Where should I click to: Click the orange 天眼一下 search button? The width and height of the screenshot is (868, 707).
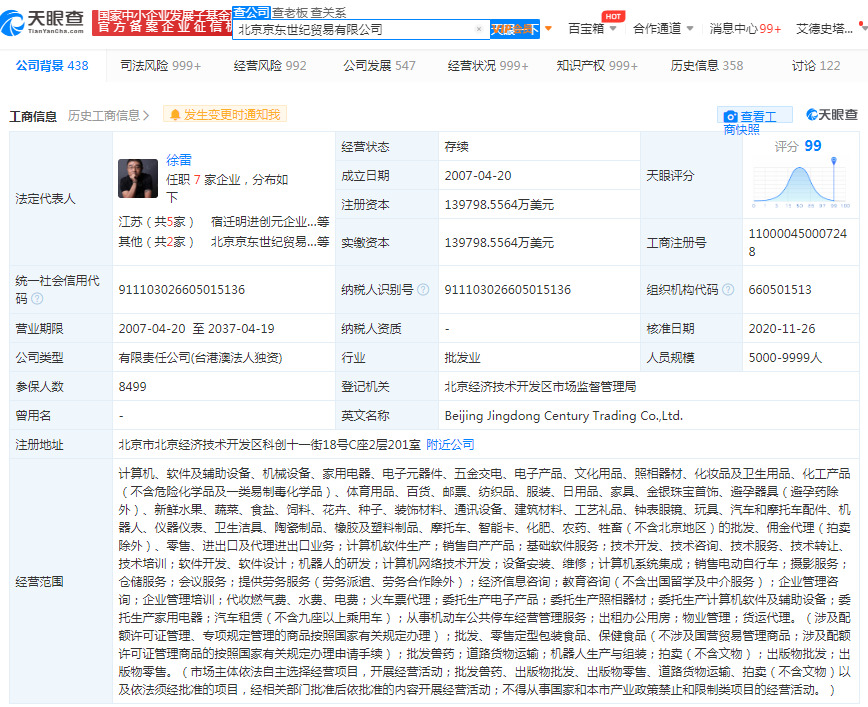pyautogui.click(x=515, y=29)
